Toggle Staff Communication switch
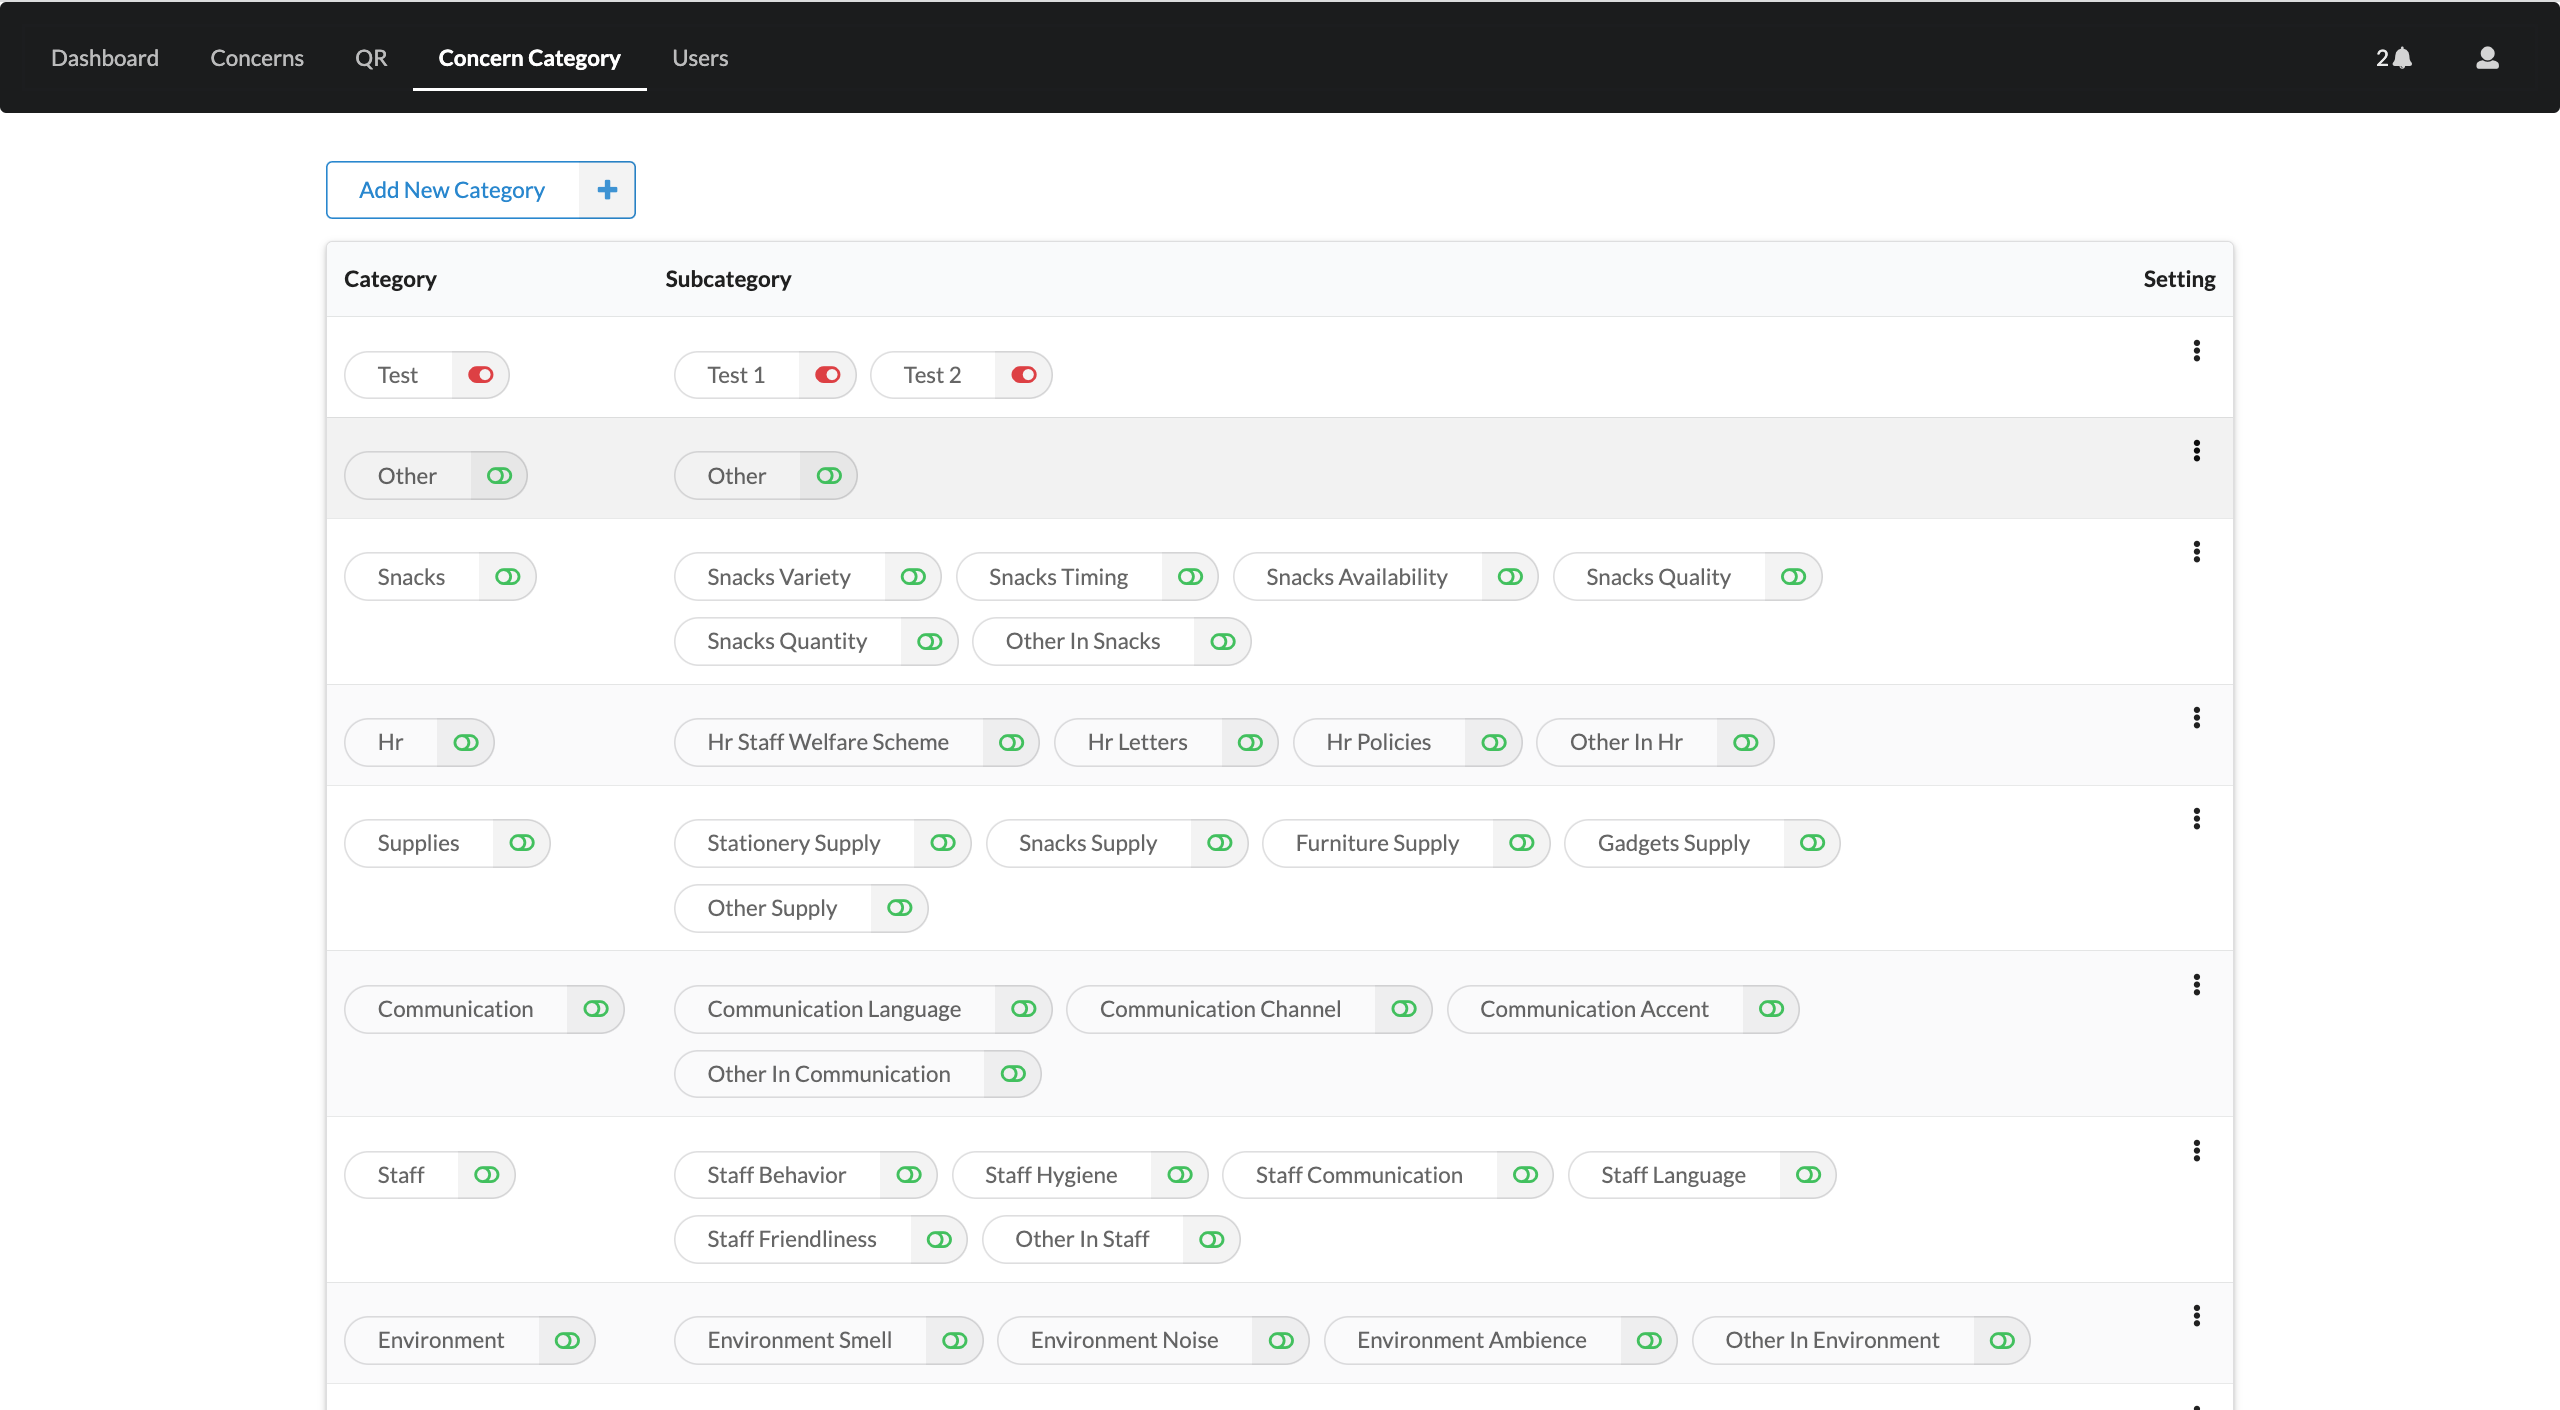 pos(1525,1175)
